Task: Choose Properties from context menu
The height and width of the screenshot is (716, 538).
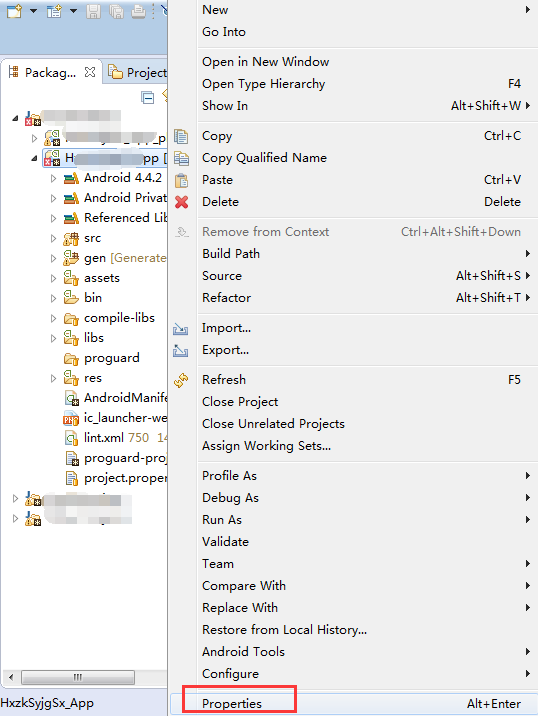Action: (x=353, y=704)
